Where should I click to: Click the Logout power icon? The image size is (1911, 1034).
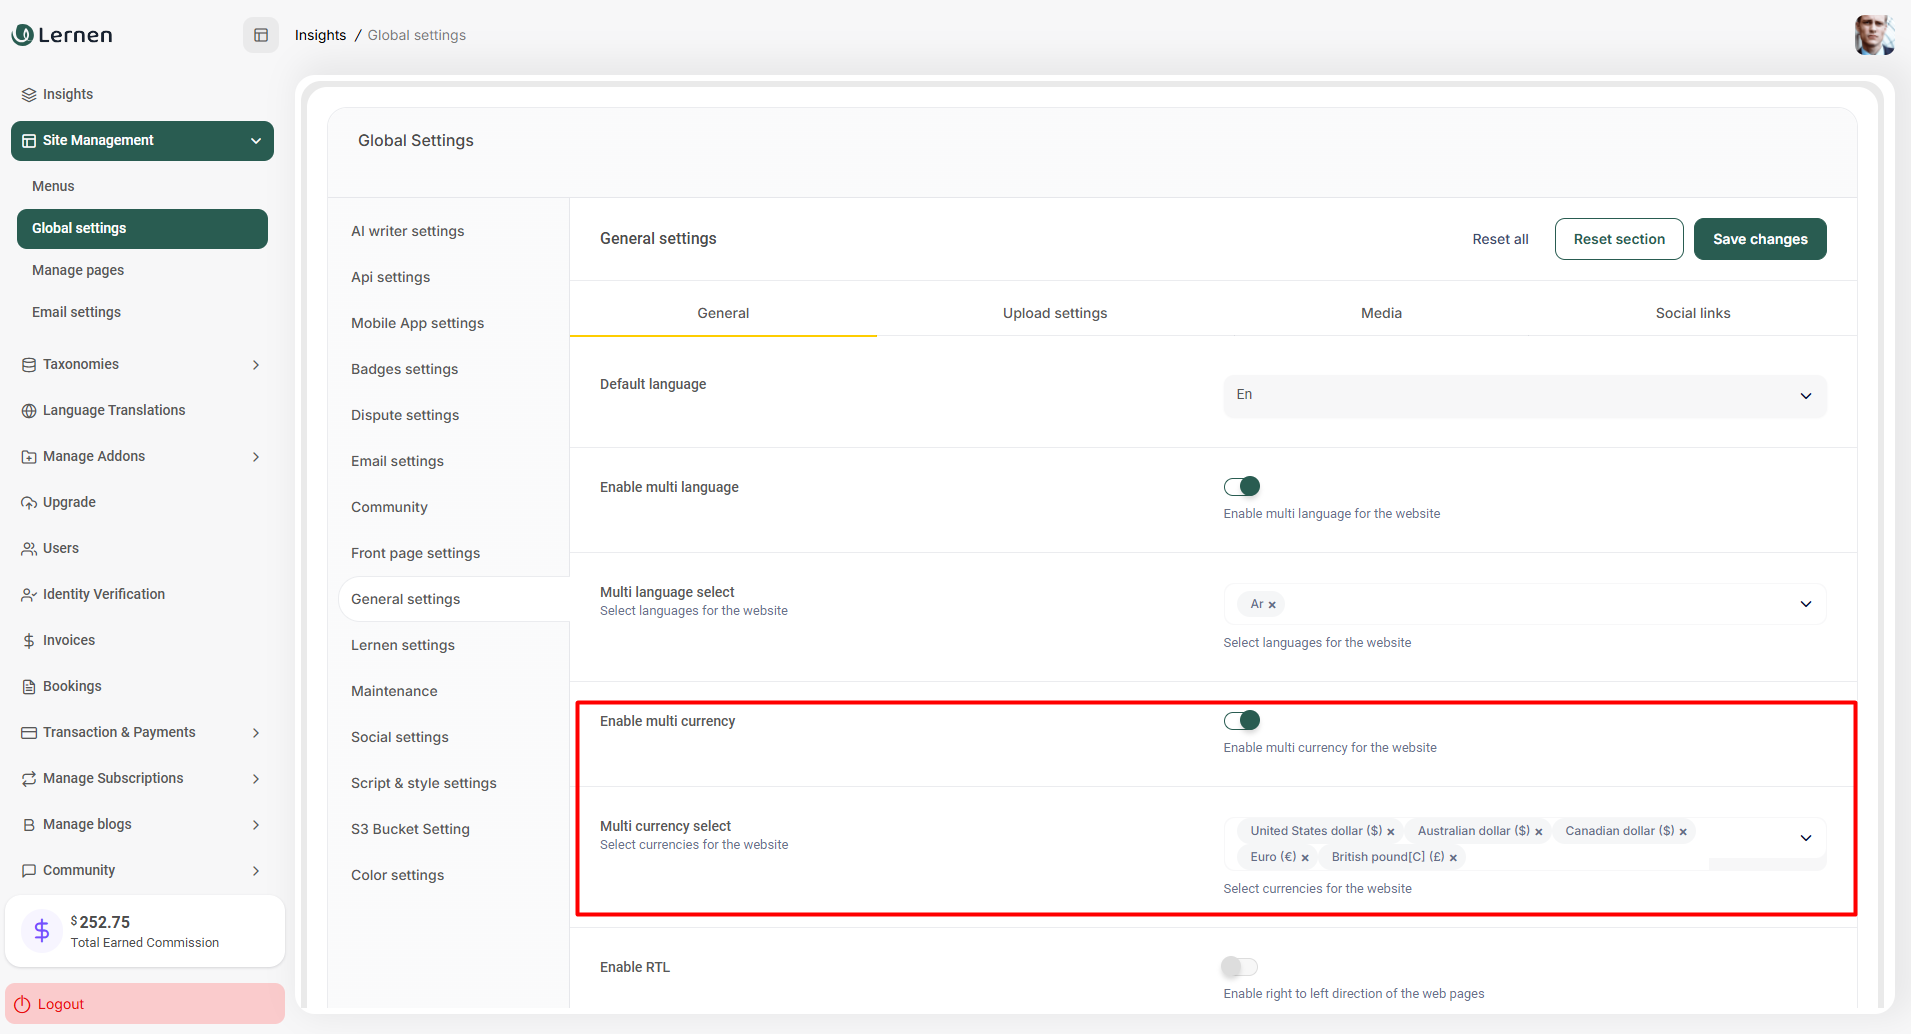coord(22,1004)
